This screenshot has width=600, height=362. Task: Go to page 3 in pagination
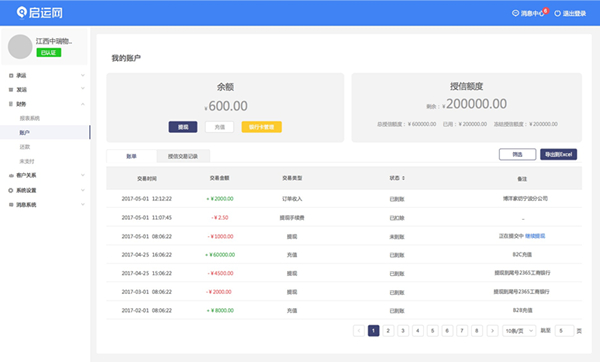[403, 331]
